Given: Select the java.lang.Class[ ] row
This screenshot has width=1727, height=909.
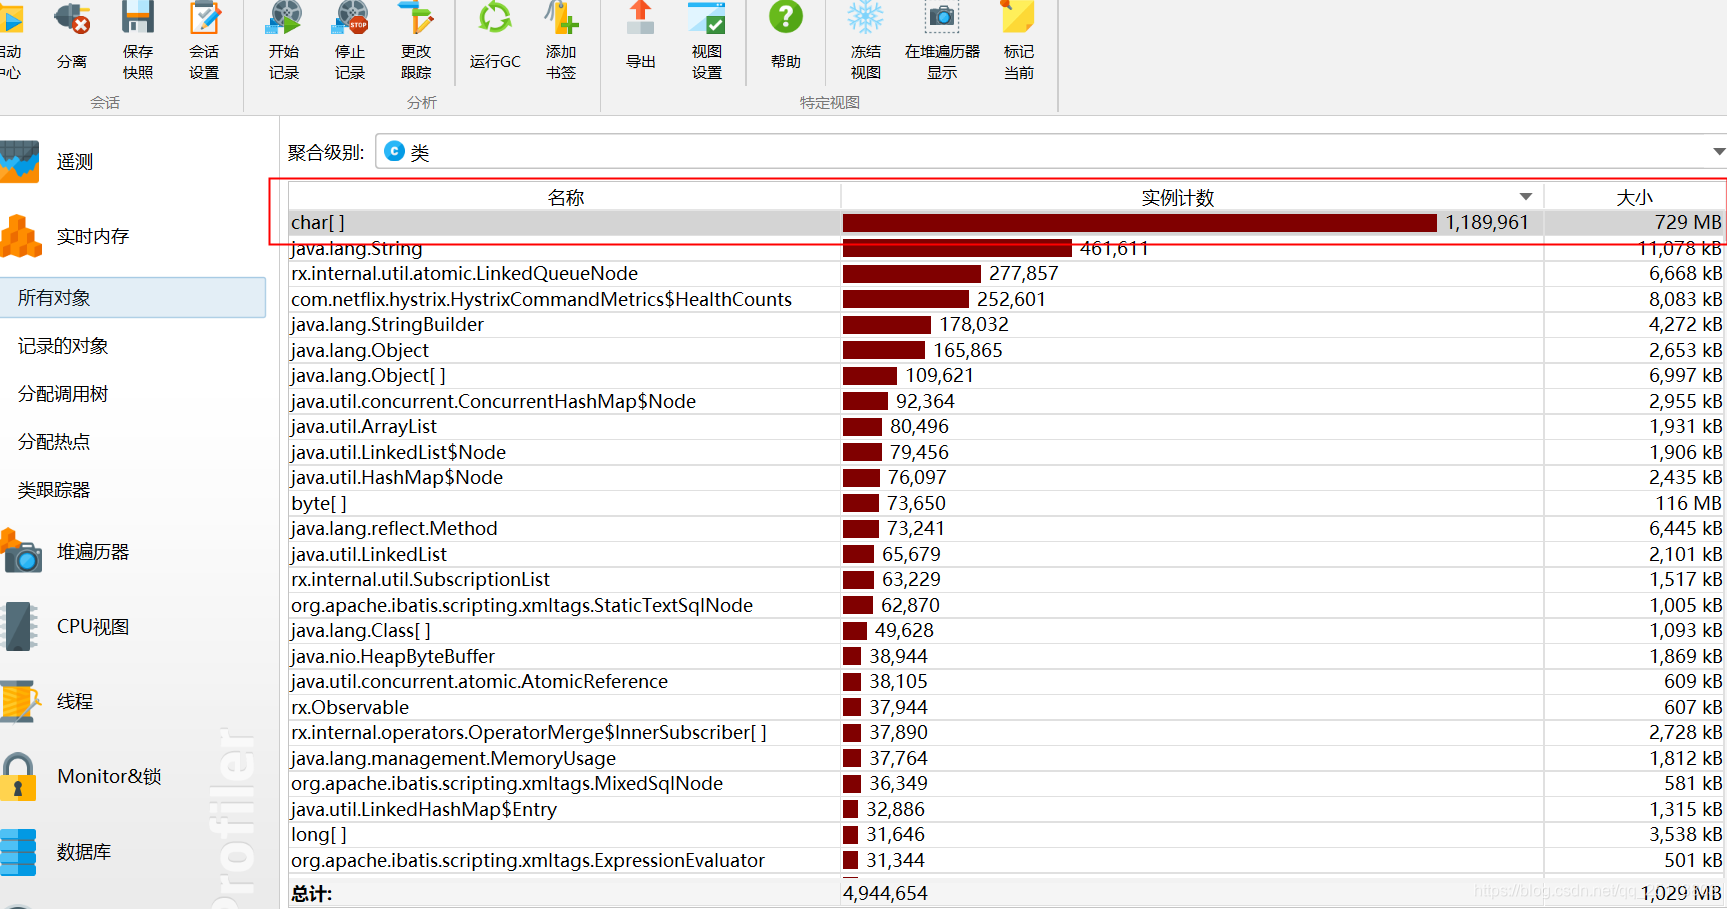Looking at the screenshot, I should click(x=1008, y=630).
